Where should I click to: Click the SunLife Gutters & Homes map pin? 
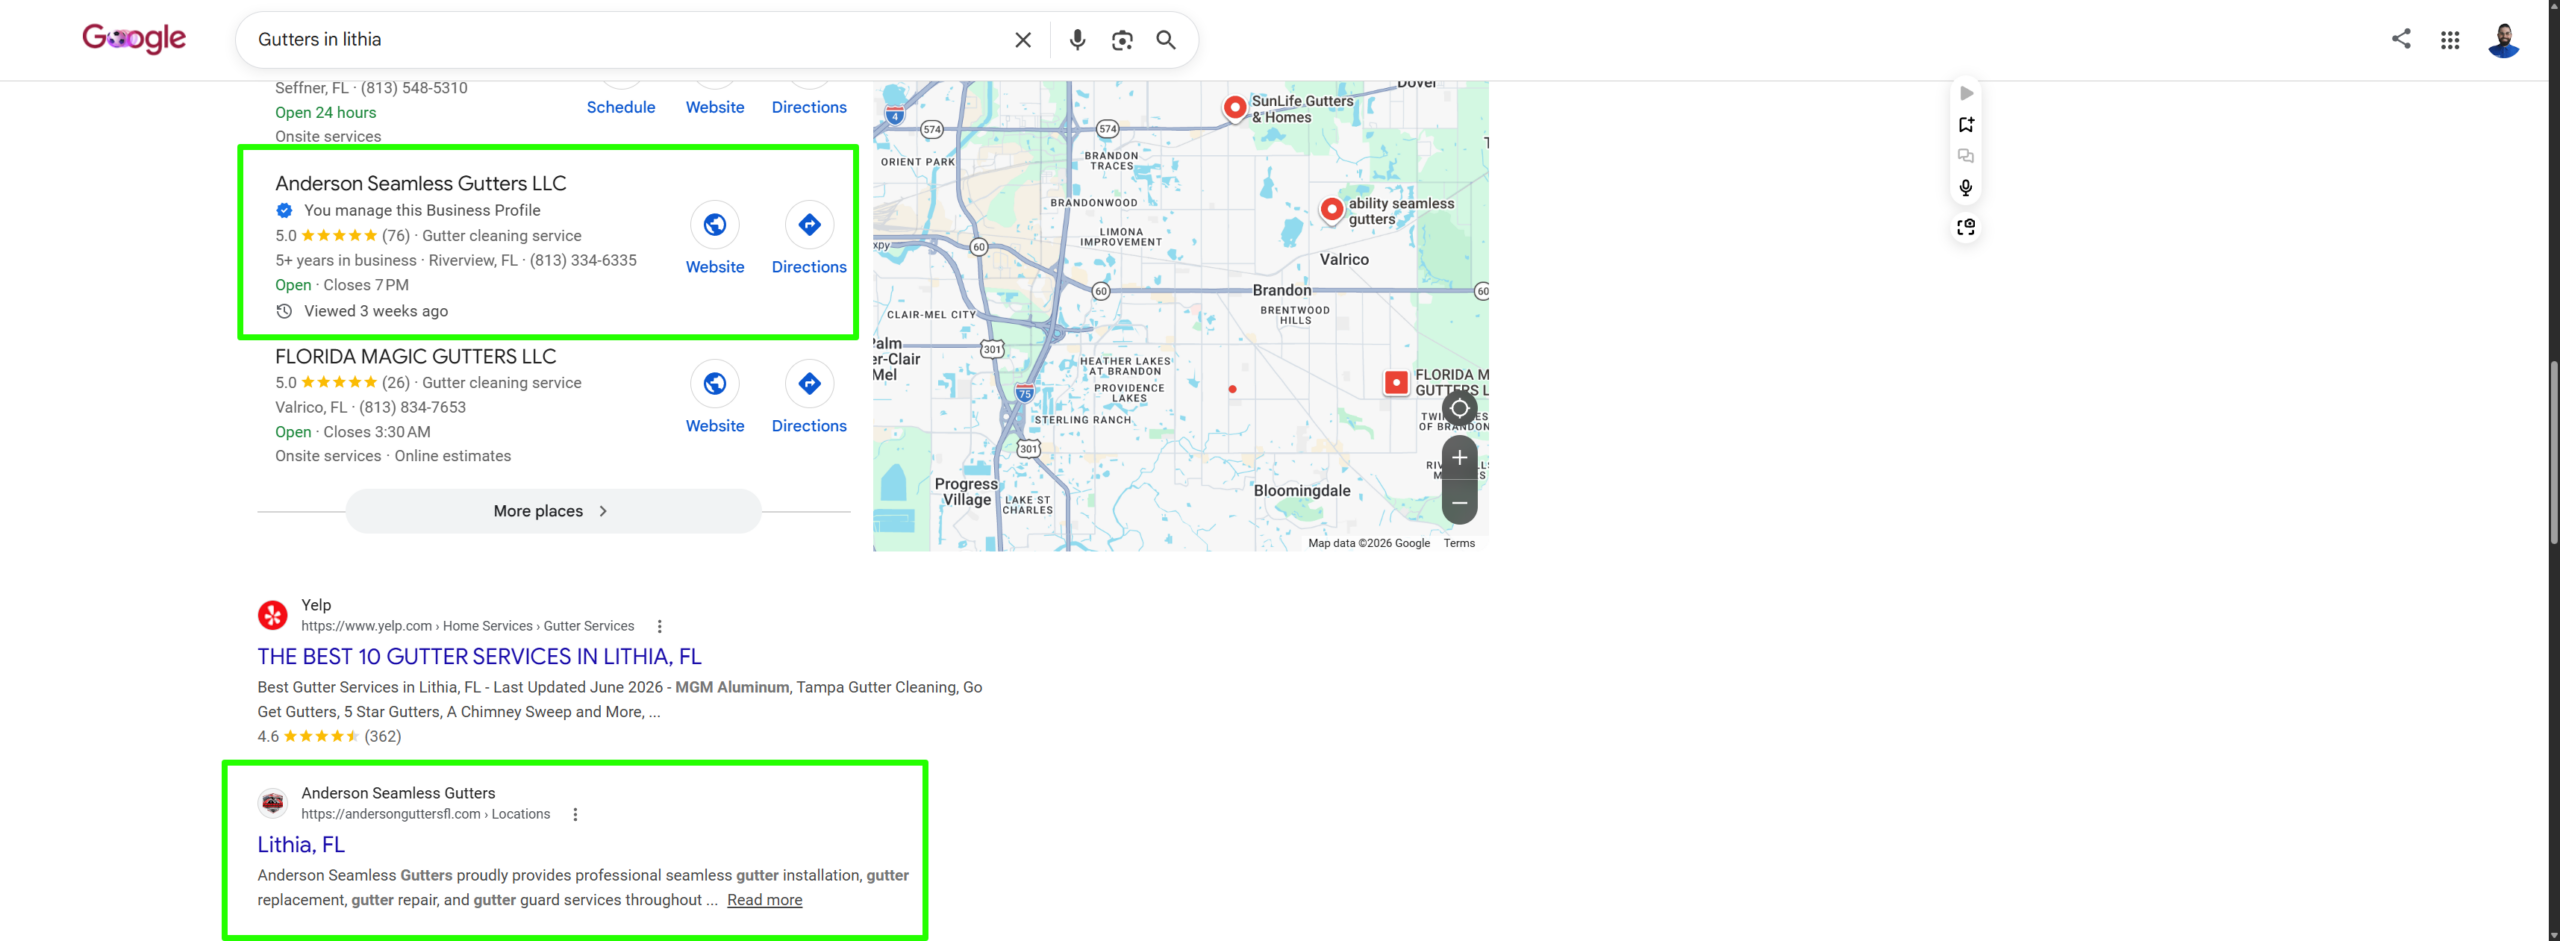click(x=1236, y=107)
